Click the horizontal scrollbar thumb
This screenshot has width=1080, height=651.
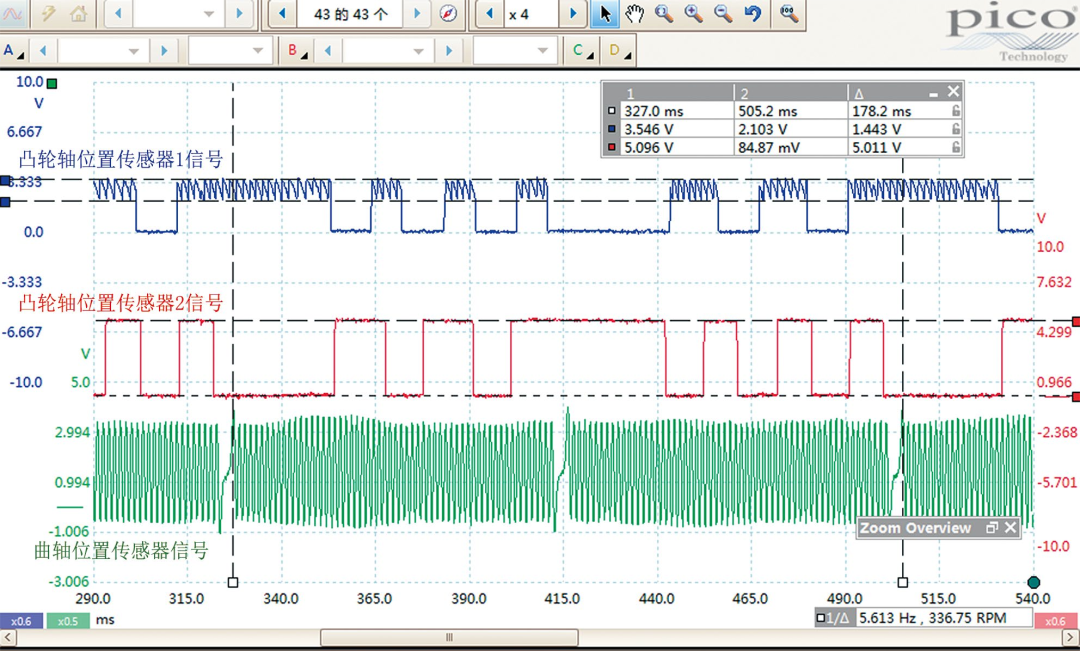[449, 638]
